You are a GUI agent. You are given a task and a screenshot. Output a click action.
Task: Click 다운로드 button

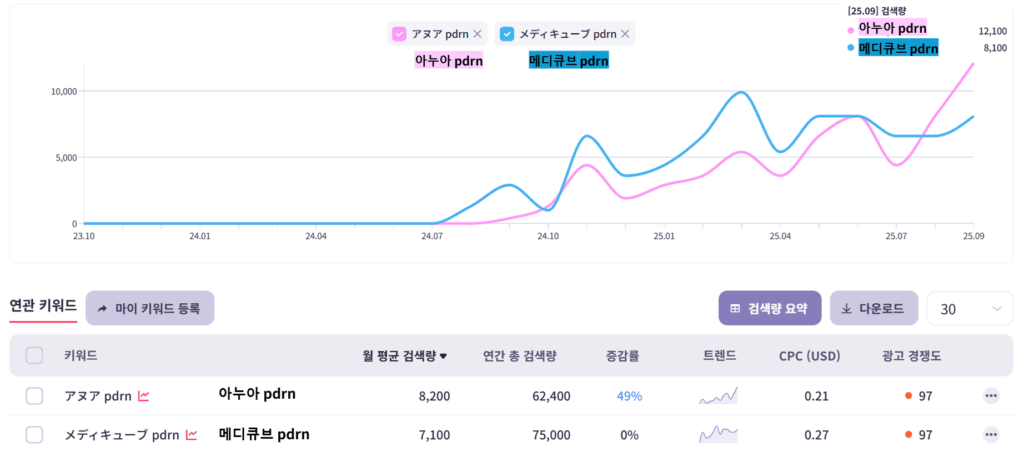coord(873,308)
